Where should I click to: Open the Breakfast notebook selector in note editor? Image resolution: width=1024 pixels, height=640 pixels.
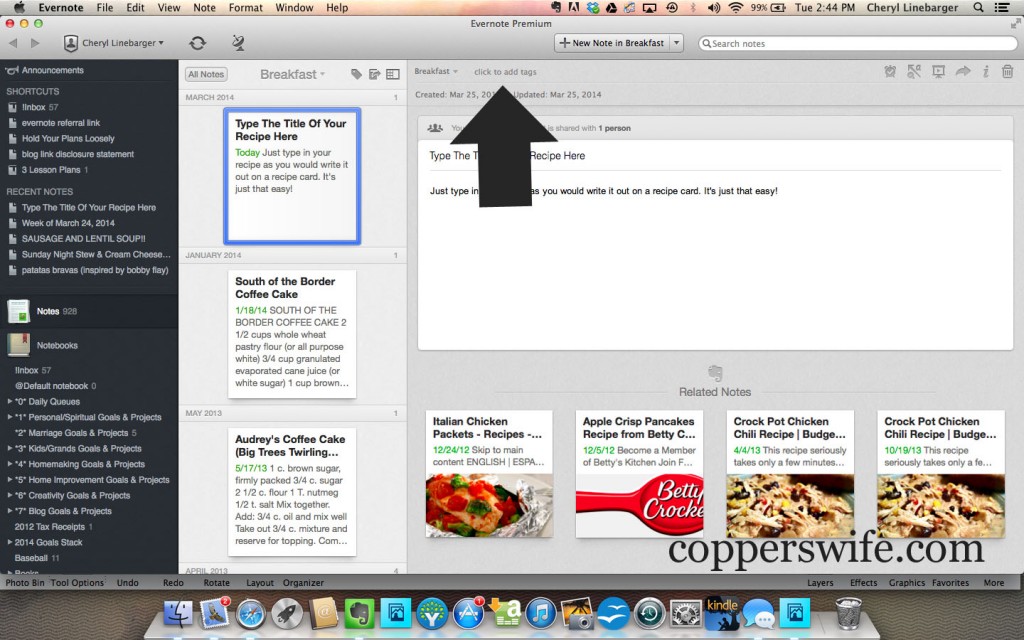436,71
